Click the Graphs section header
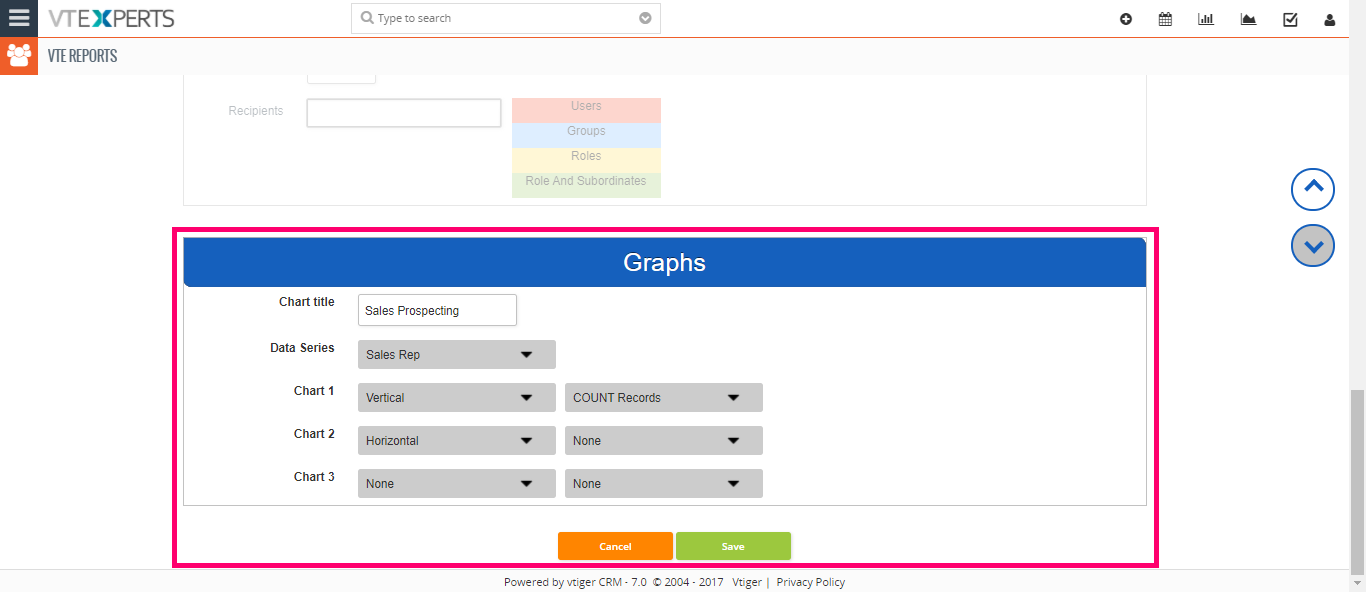The image size is (1366, 592). tap(665, 262)
